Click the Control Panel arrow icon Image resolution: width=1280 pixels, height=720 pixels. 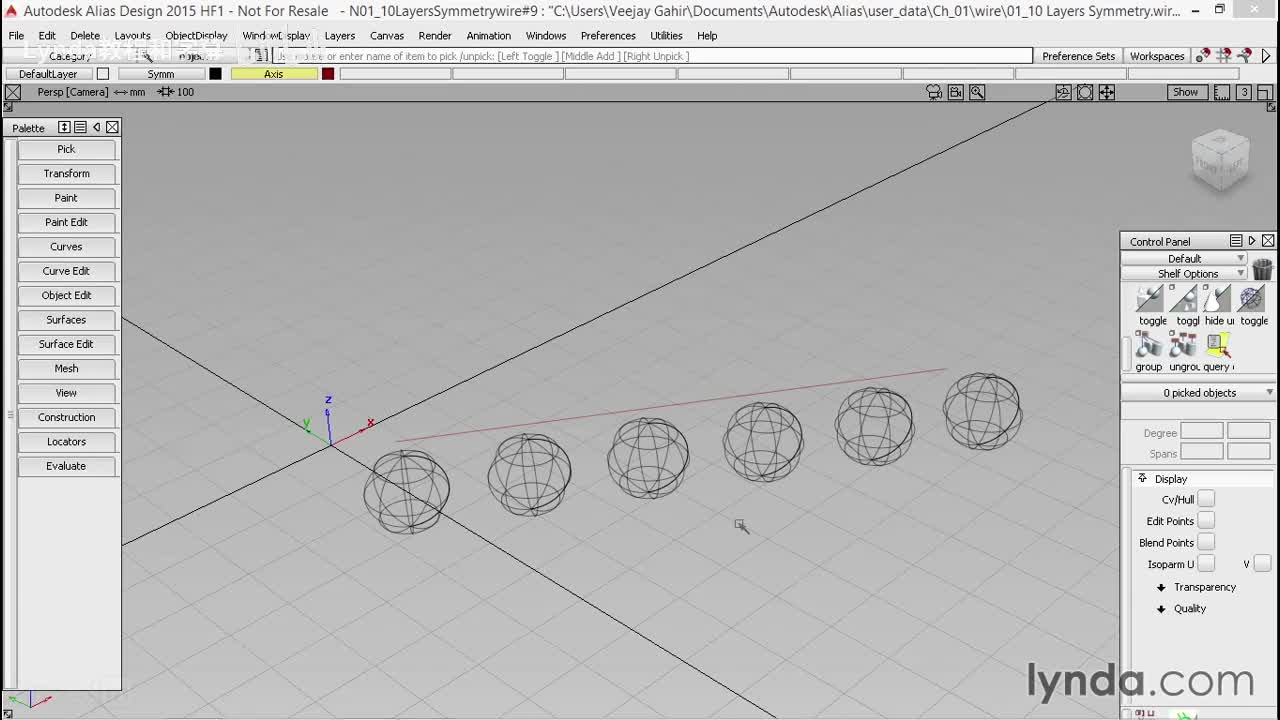(1252, 241)
